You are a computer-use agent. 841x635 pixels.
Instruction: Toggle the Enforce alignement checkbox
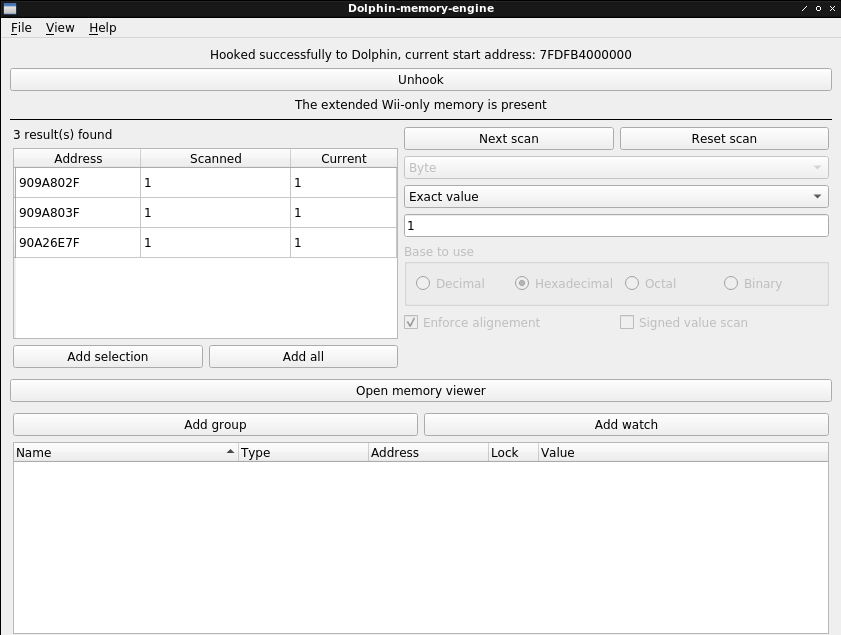coord(472,322)
